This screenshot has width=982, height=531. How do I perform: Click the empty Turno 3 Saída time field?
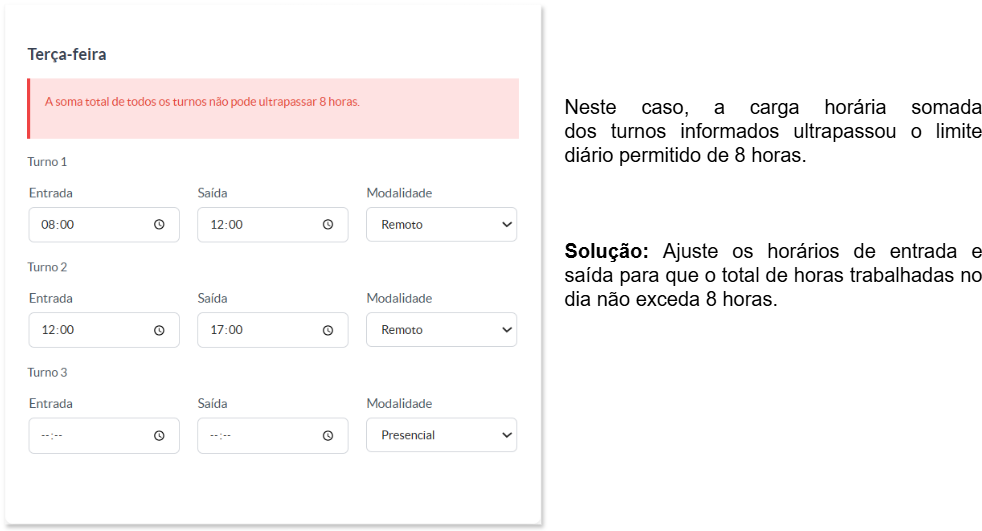[272, 435]
